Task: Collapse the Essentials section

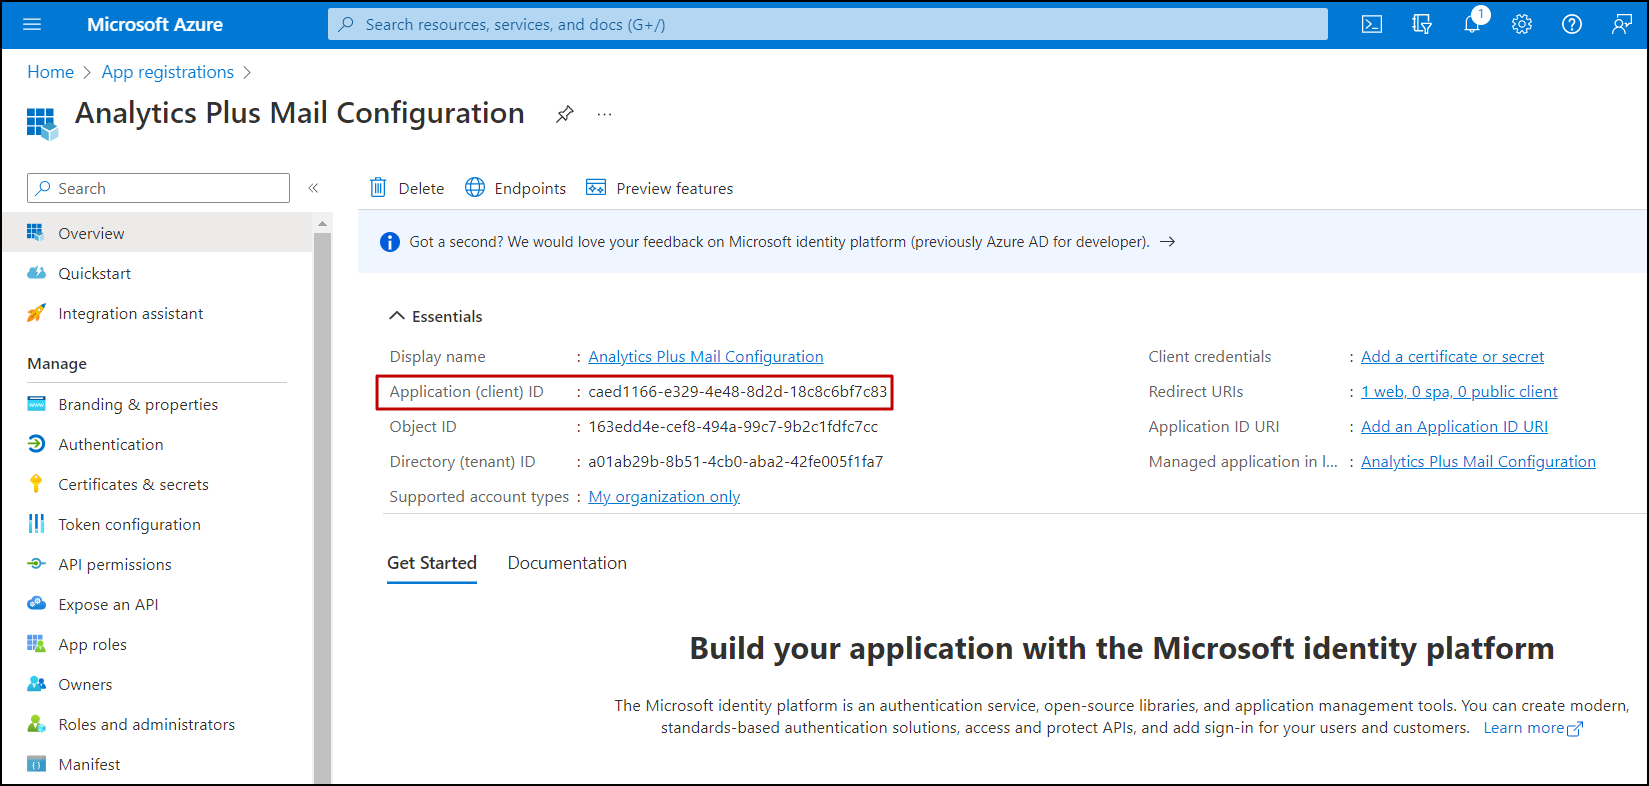Action: pos(396,316)
